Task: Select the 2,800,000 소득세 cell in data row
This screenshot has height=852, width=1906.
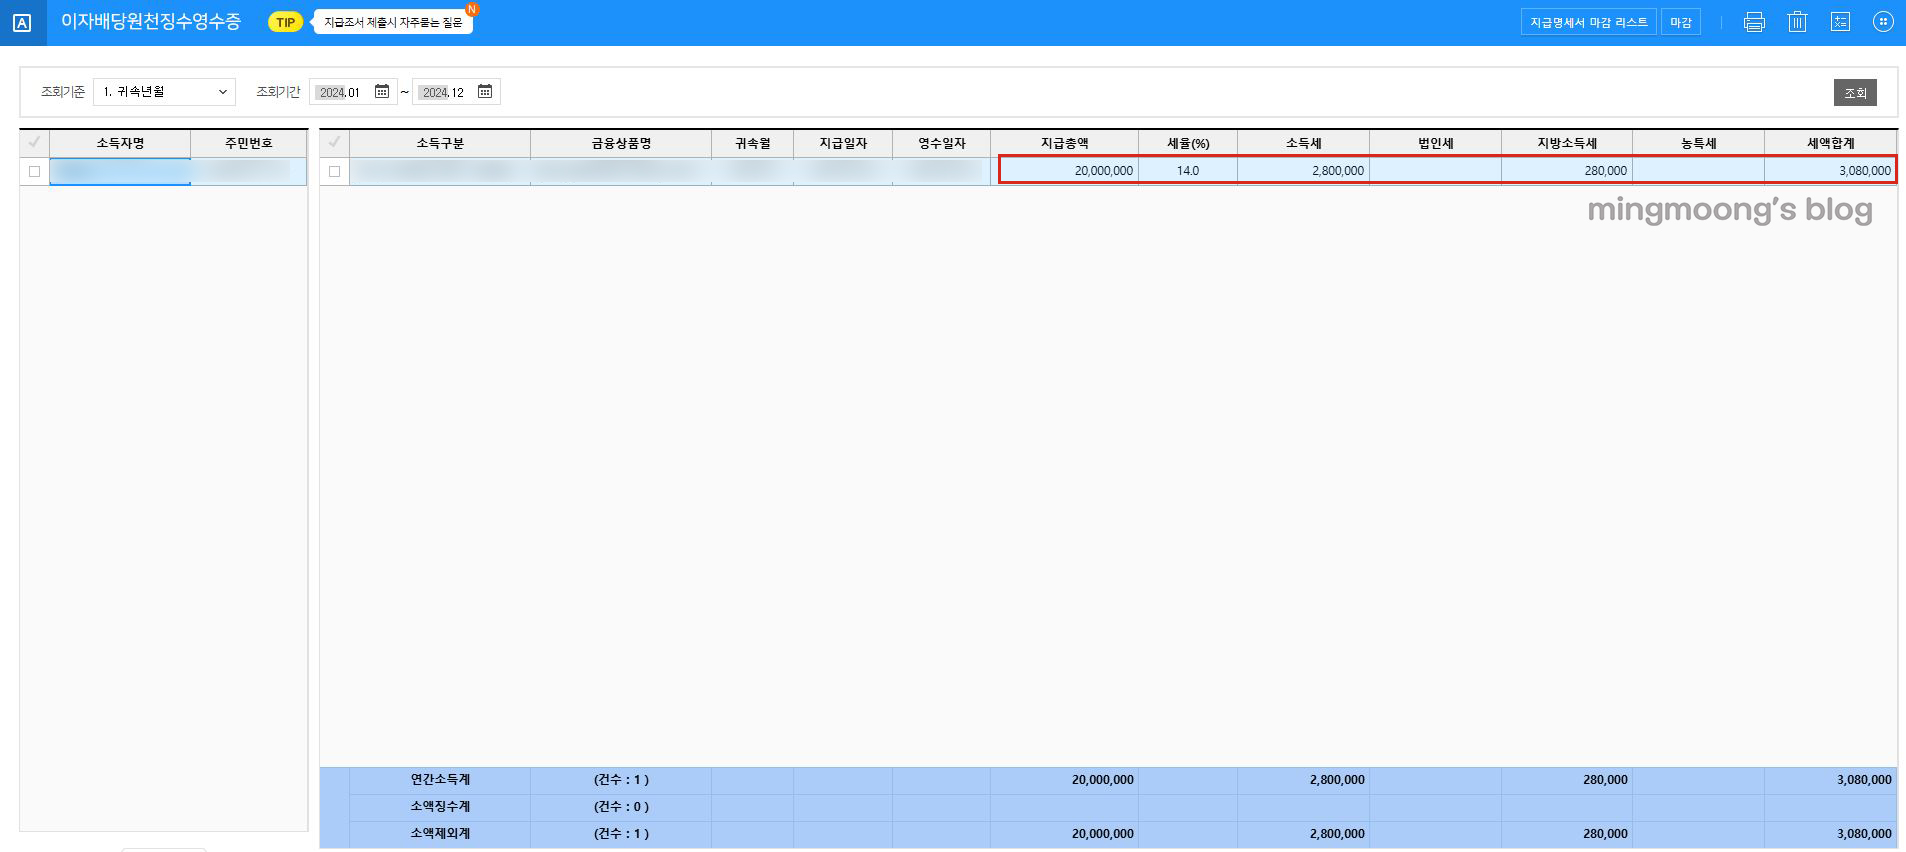Action: pos(1304,171)
